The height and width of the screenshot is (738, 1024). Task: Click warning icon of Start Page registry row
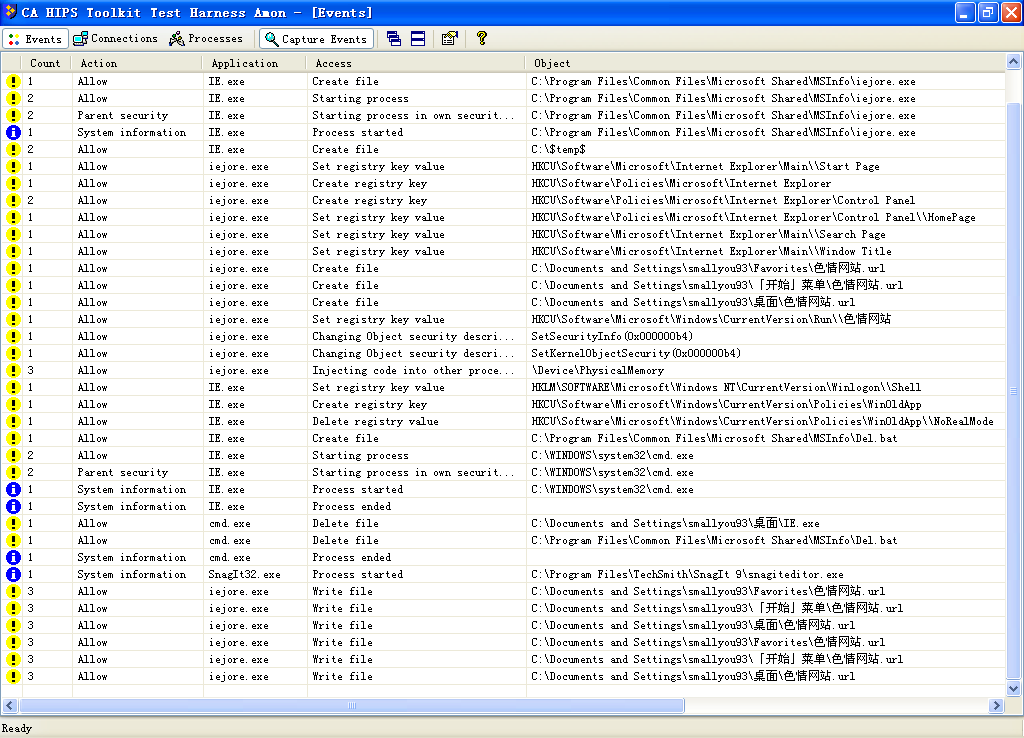click(x=13, y=167)
